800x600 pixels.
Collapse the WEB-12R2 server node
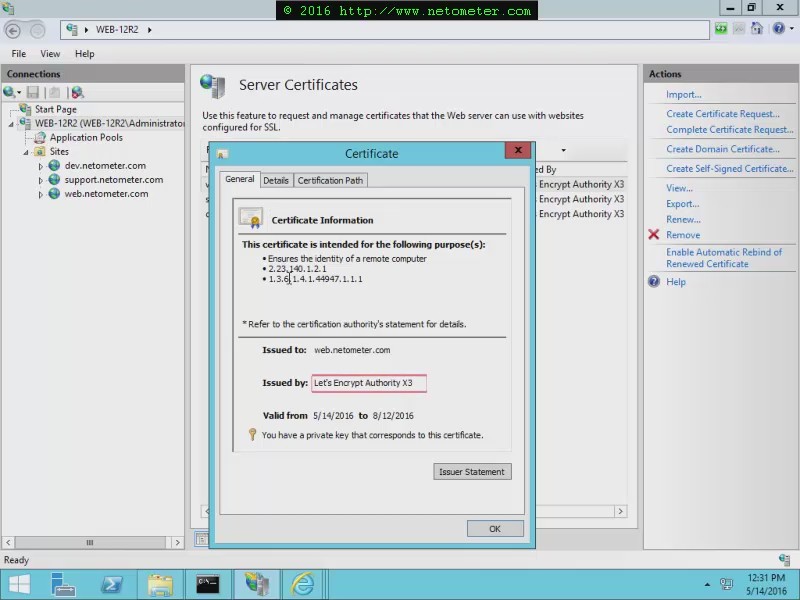pyautogui.click(x=11, y=124)
